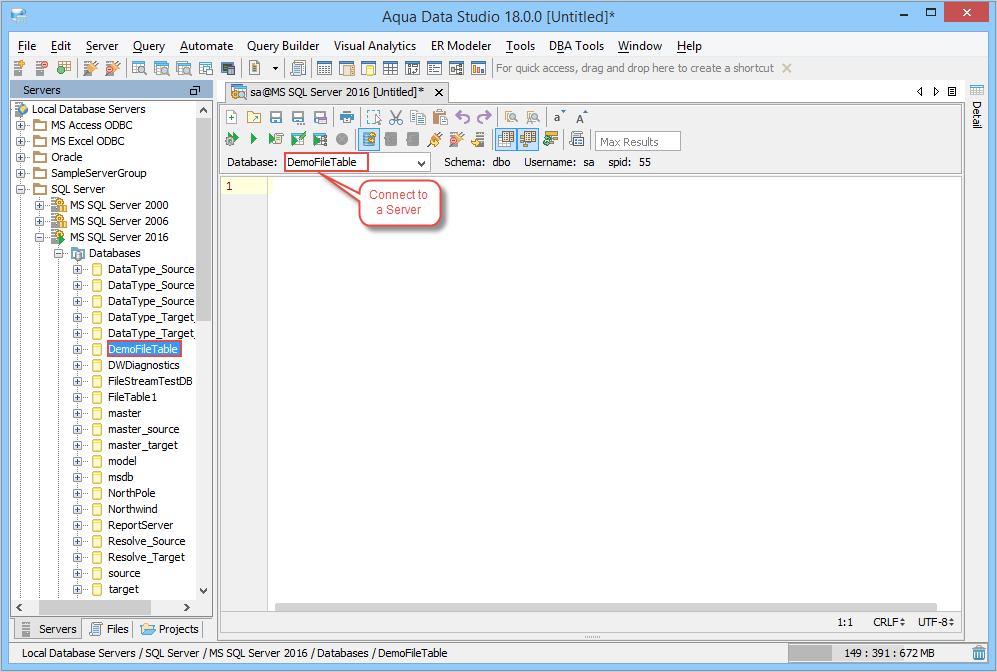Click the servers tree vertical scrollbar
The image size is (997, 672).
(x=203, y=218)
